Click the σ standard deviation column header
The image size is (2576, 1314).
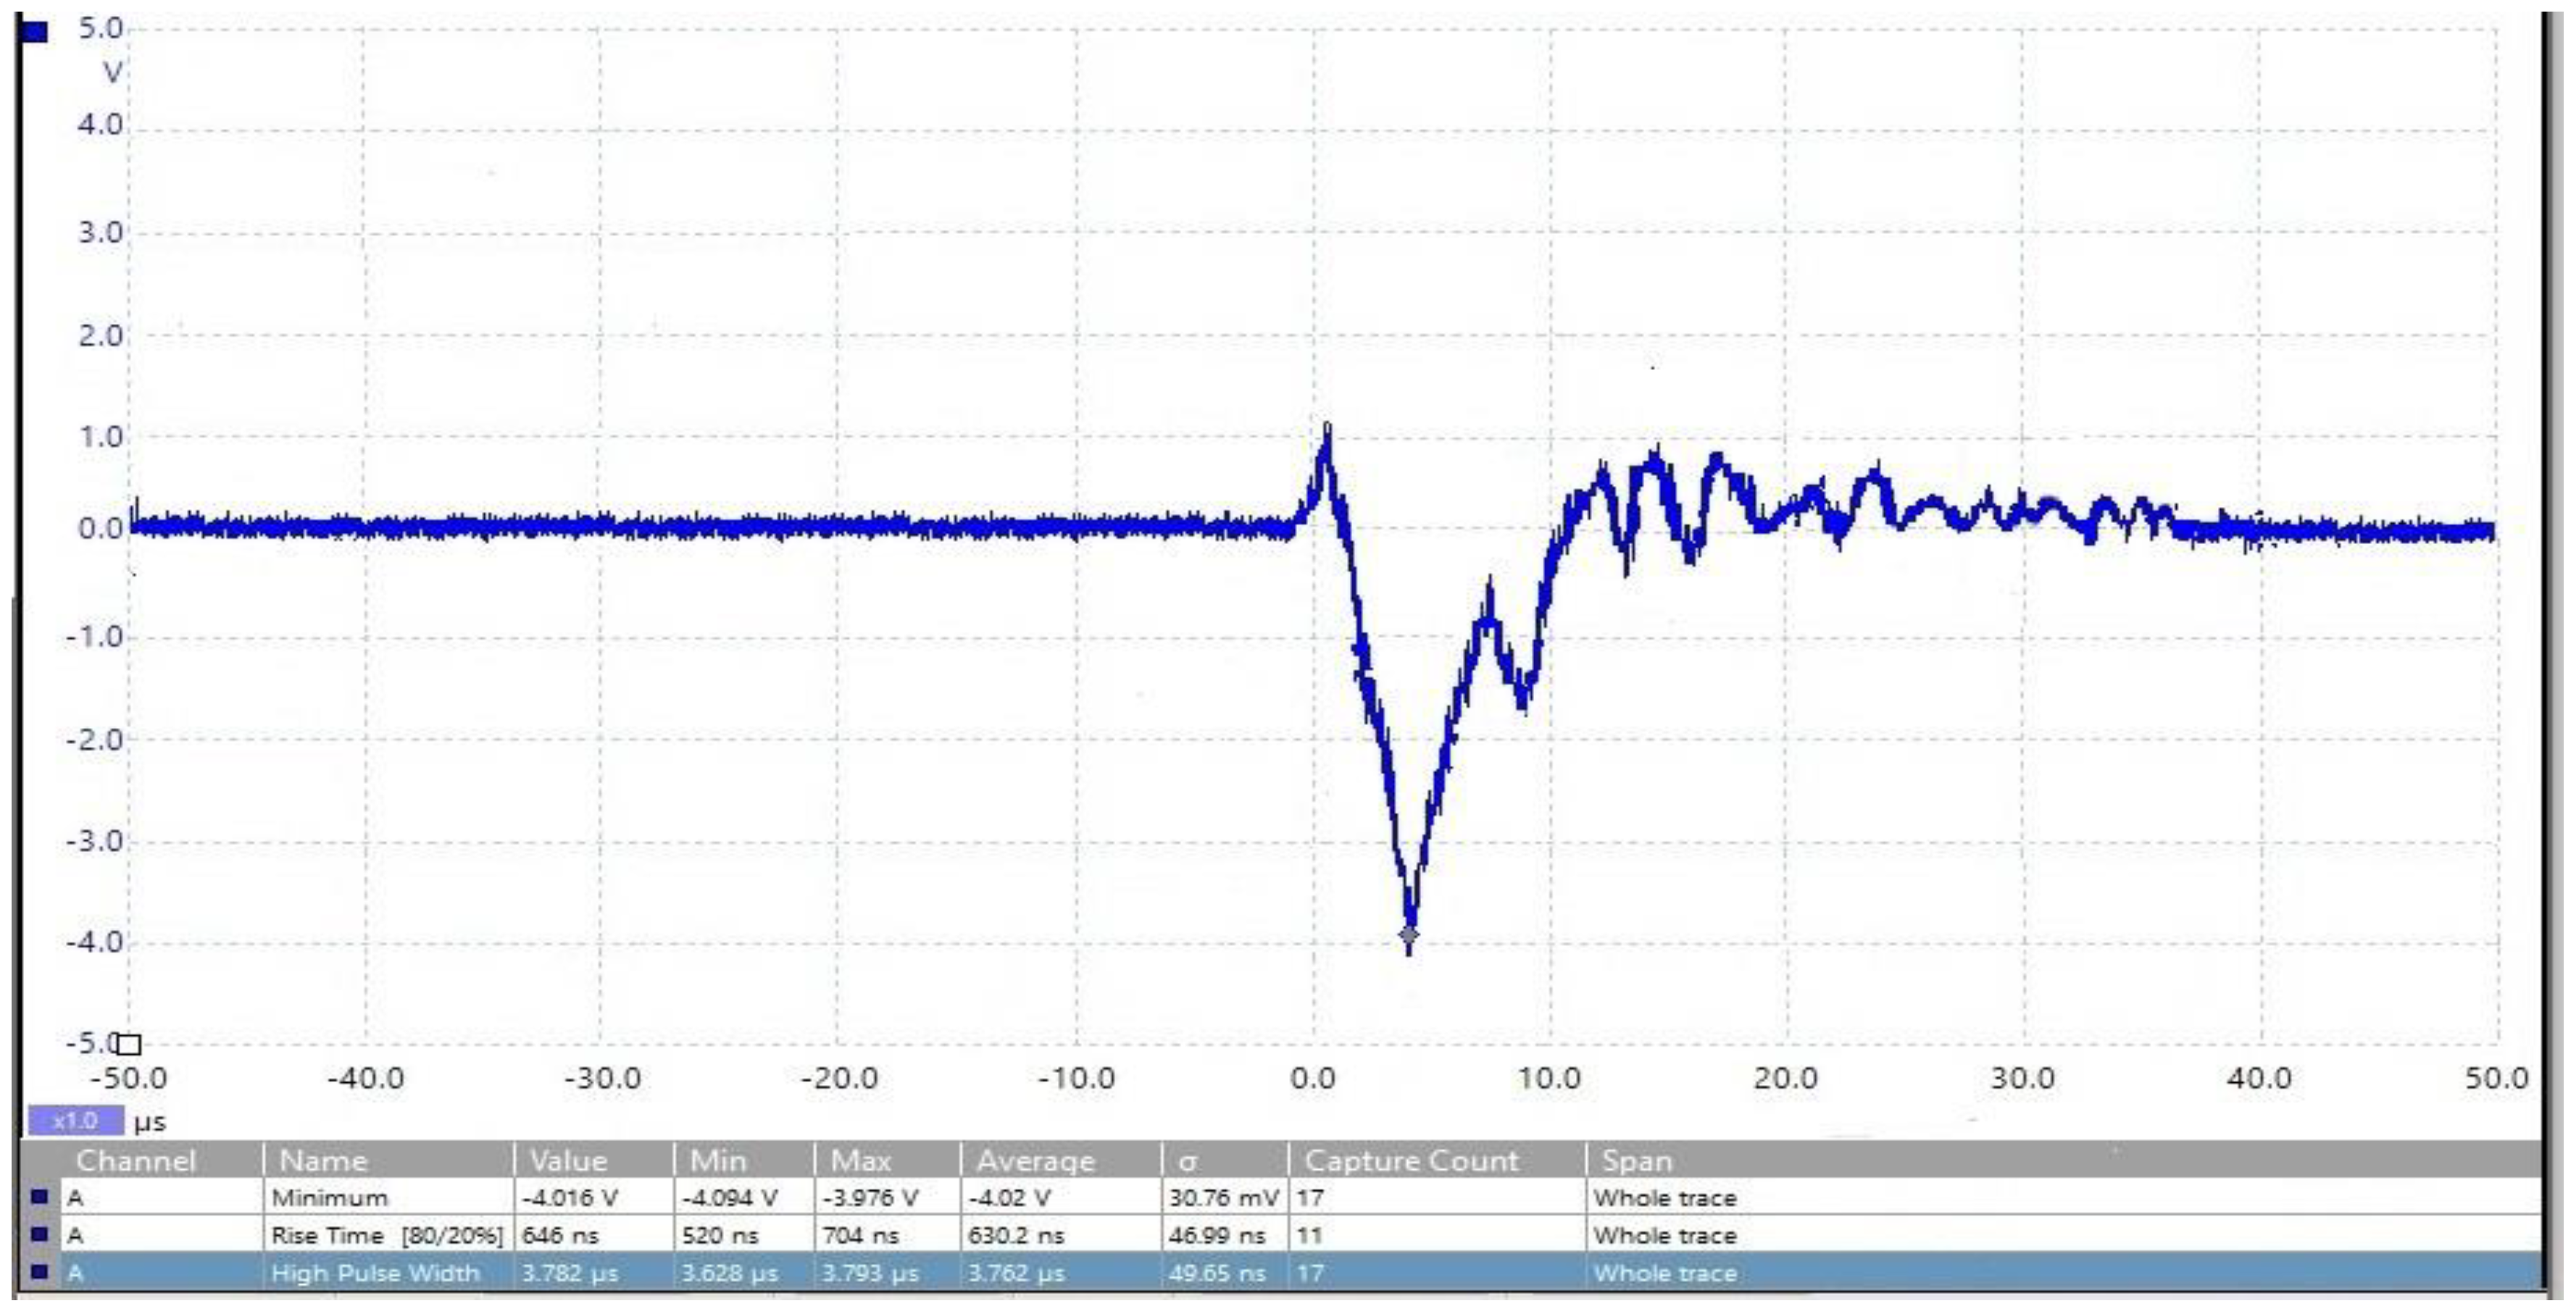click(x=1188, y=1161)
